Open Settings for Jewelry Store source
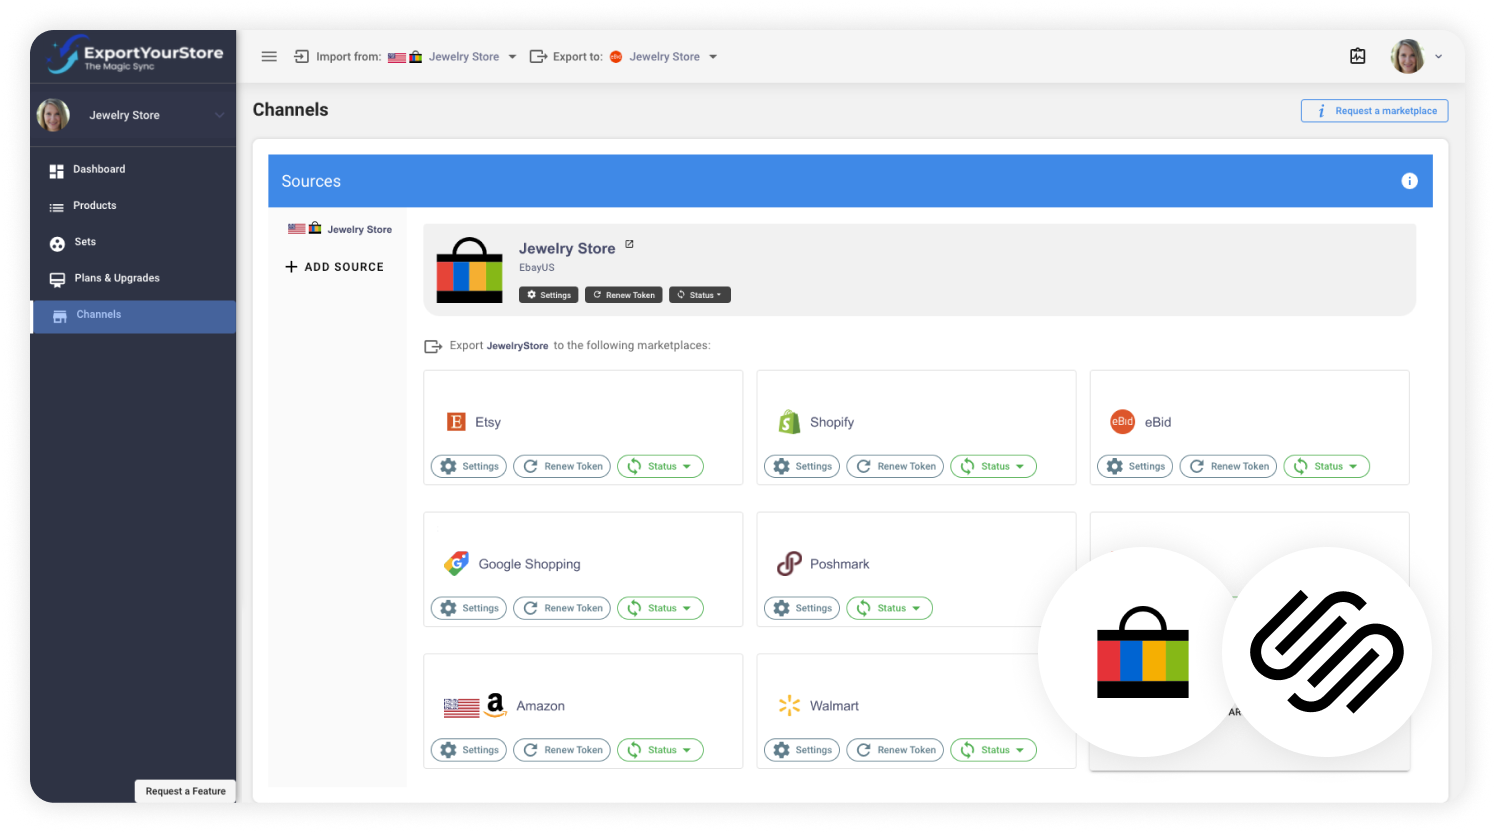 [x=548, y=295]
